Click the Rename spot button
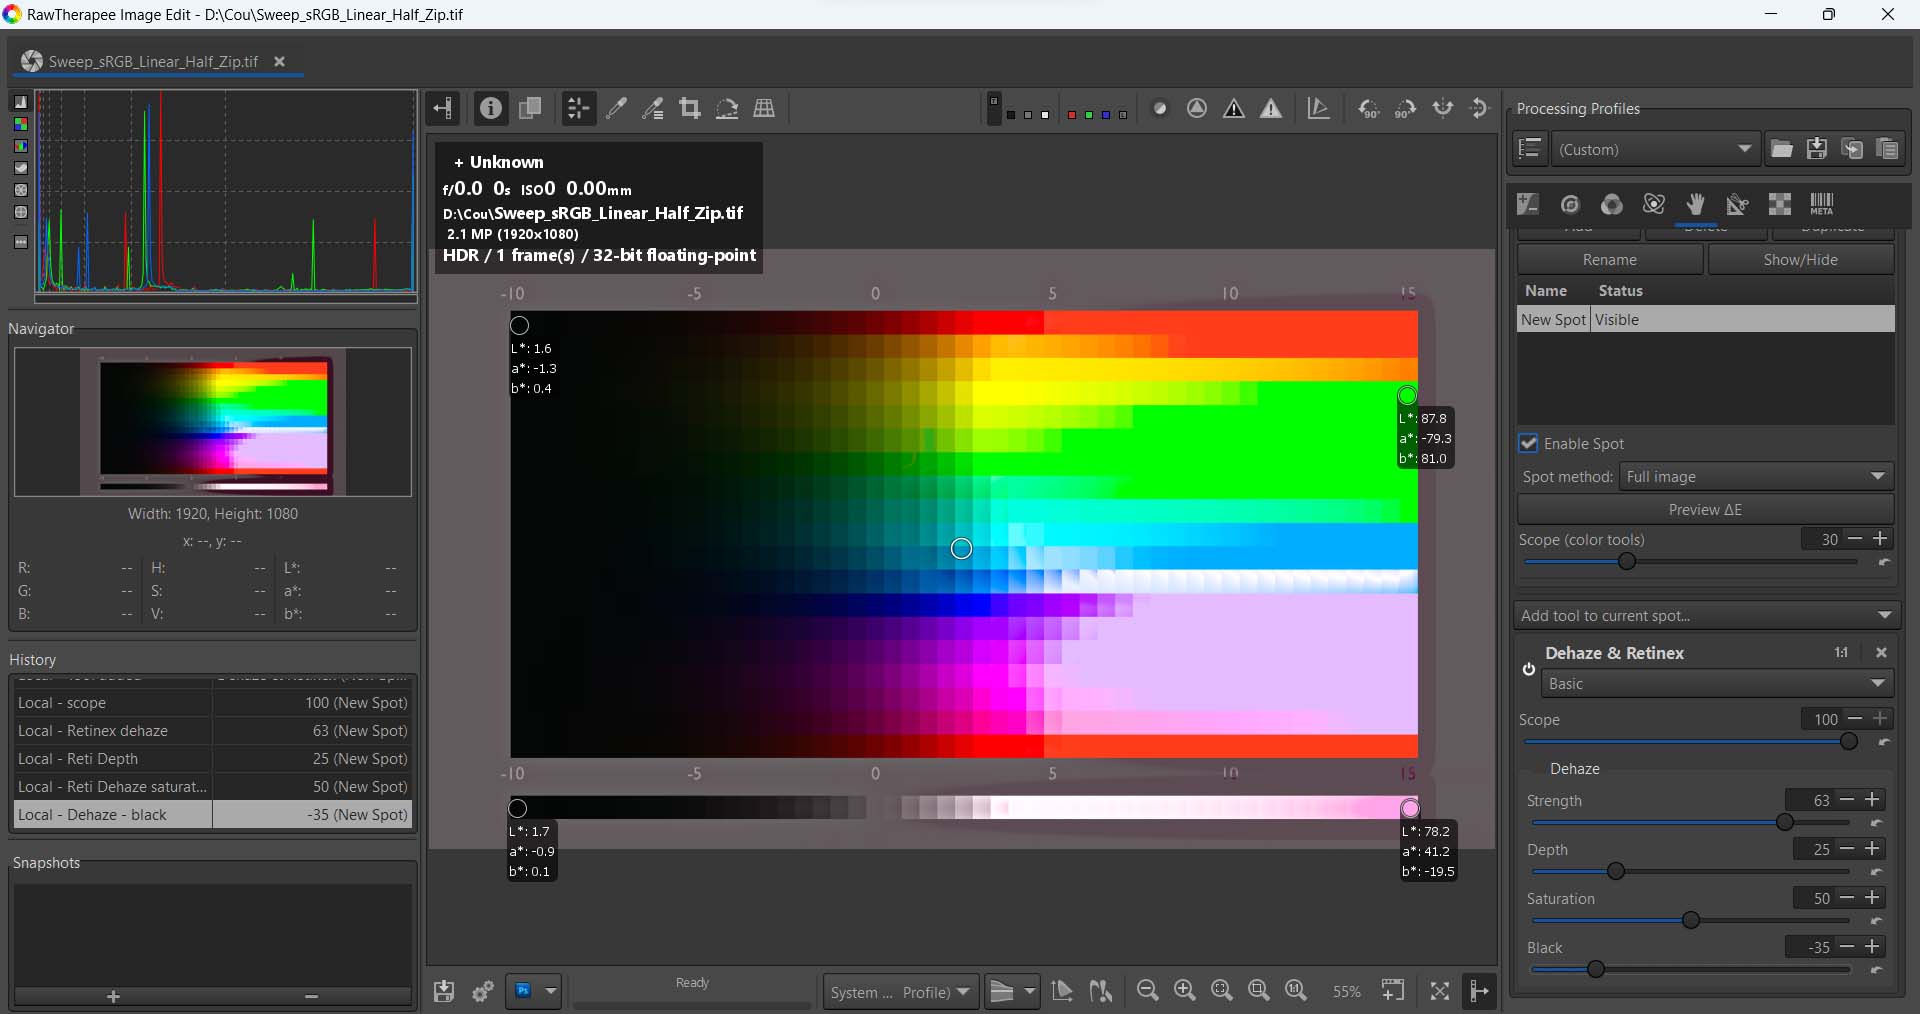The width and height of the screenshot is (1920, 1014). click(1609, 260)
